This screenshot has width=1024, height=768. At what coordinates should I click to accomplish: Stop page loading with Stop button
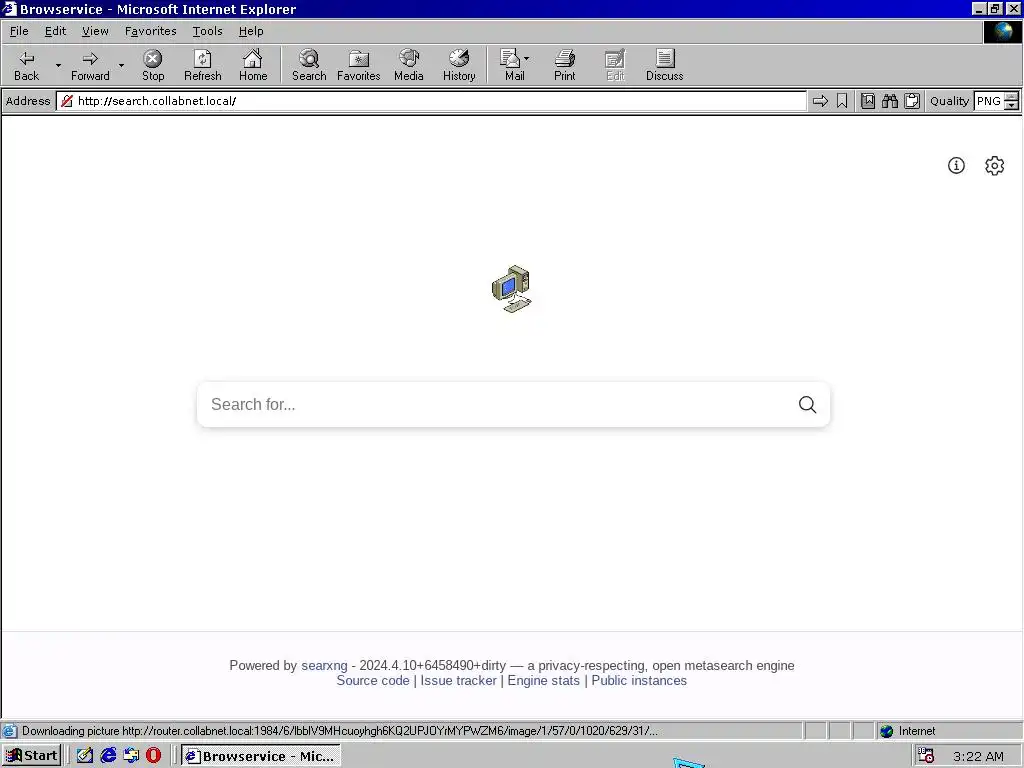pos(153,65)
